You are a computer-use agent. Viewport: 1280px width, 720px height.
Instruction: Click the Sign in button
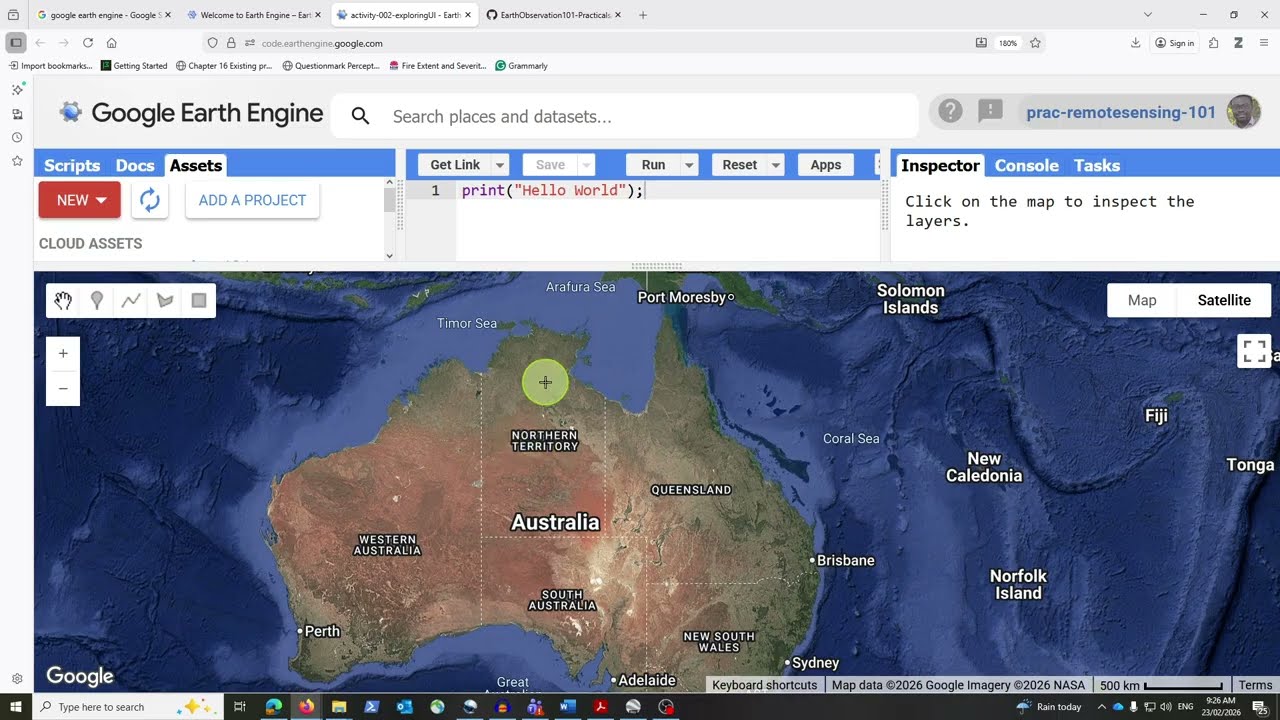[x=1175, y=43]
